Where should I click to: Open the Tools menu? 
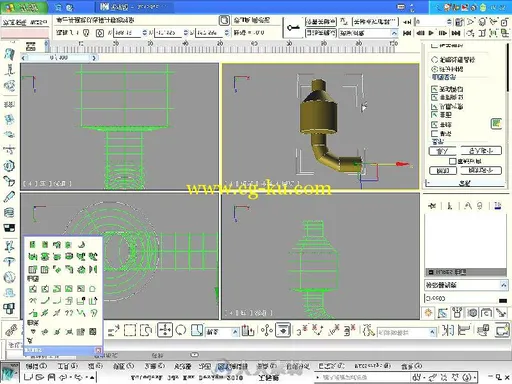tap(68, 366)
